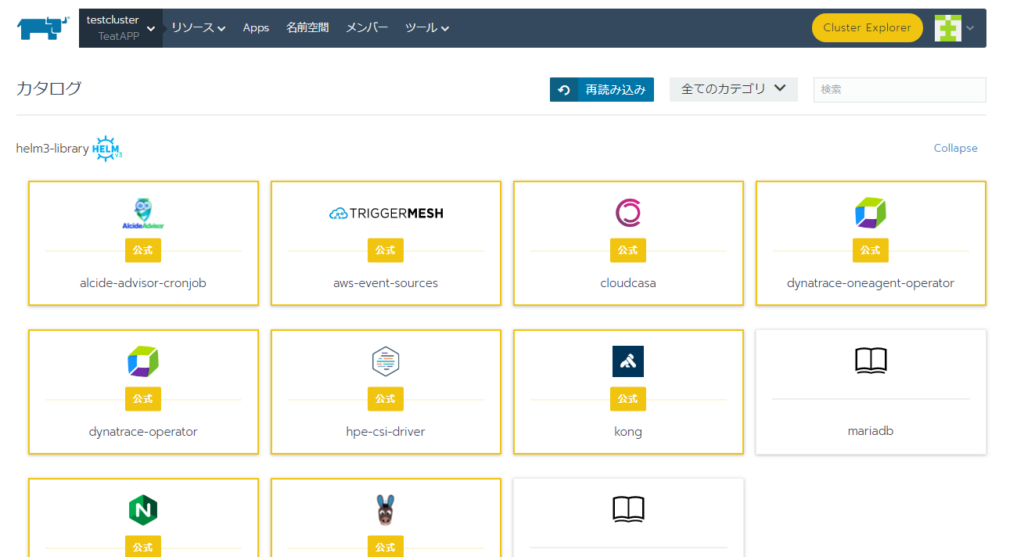
Task: Click the Cluster Explorer button
Action: (867, 28)
